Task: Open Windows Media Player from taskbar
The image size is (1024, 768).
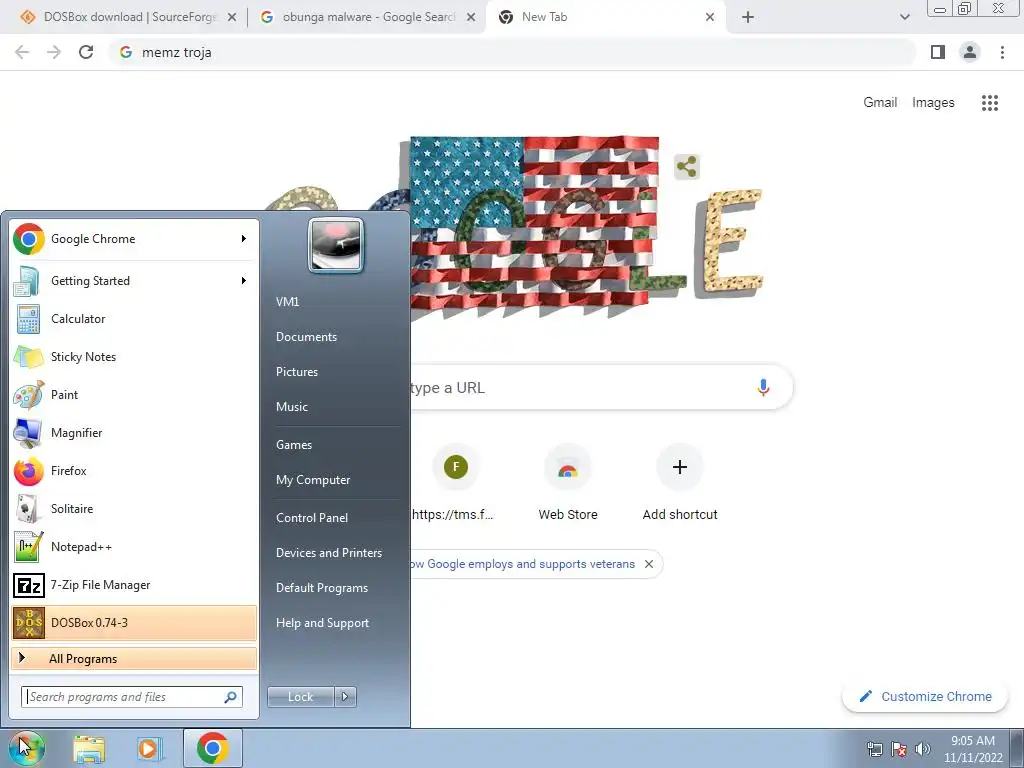Action: point(150,748)
